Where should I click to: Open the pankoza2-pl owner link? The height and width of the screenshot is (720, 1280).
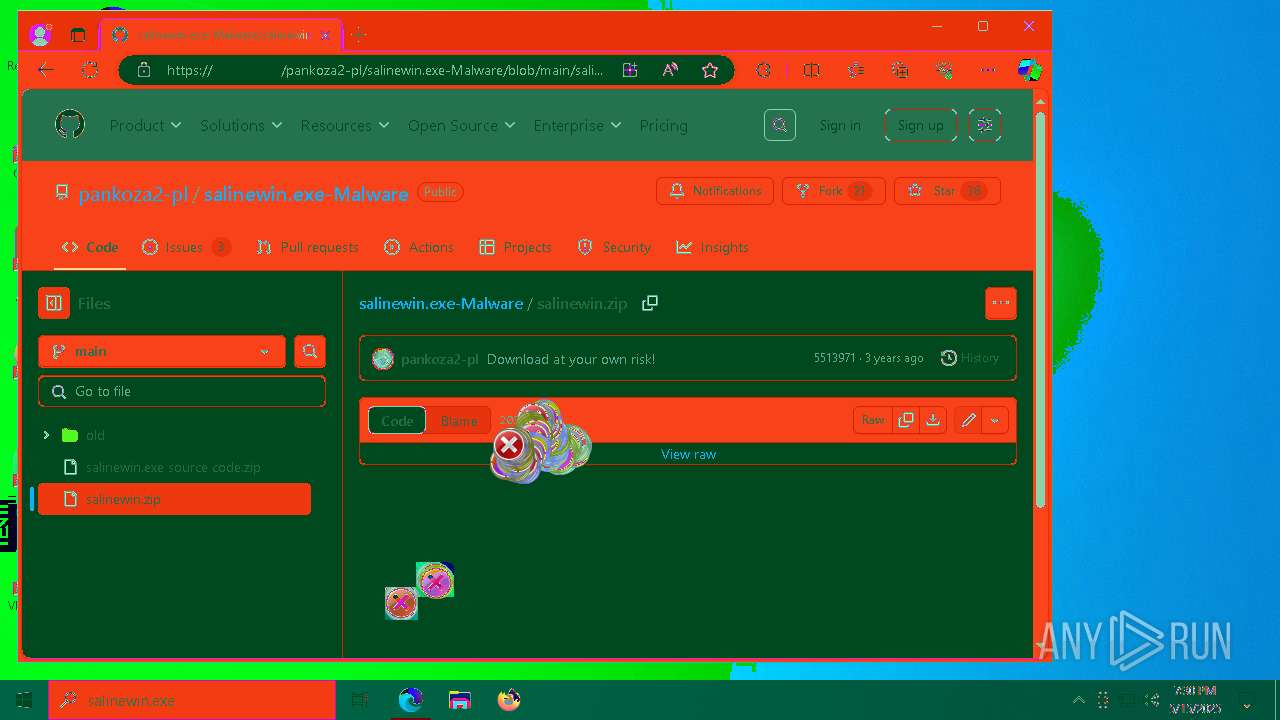[133, 194]
